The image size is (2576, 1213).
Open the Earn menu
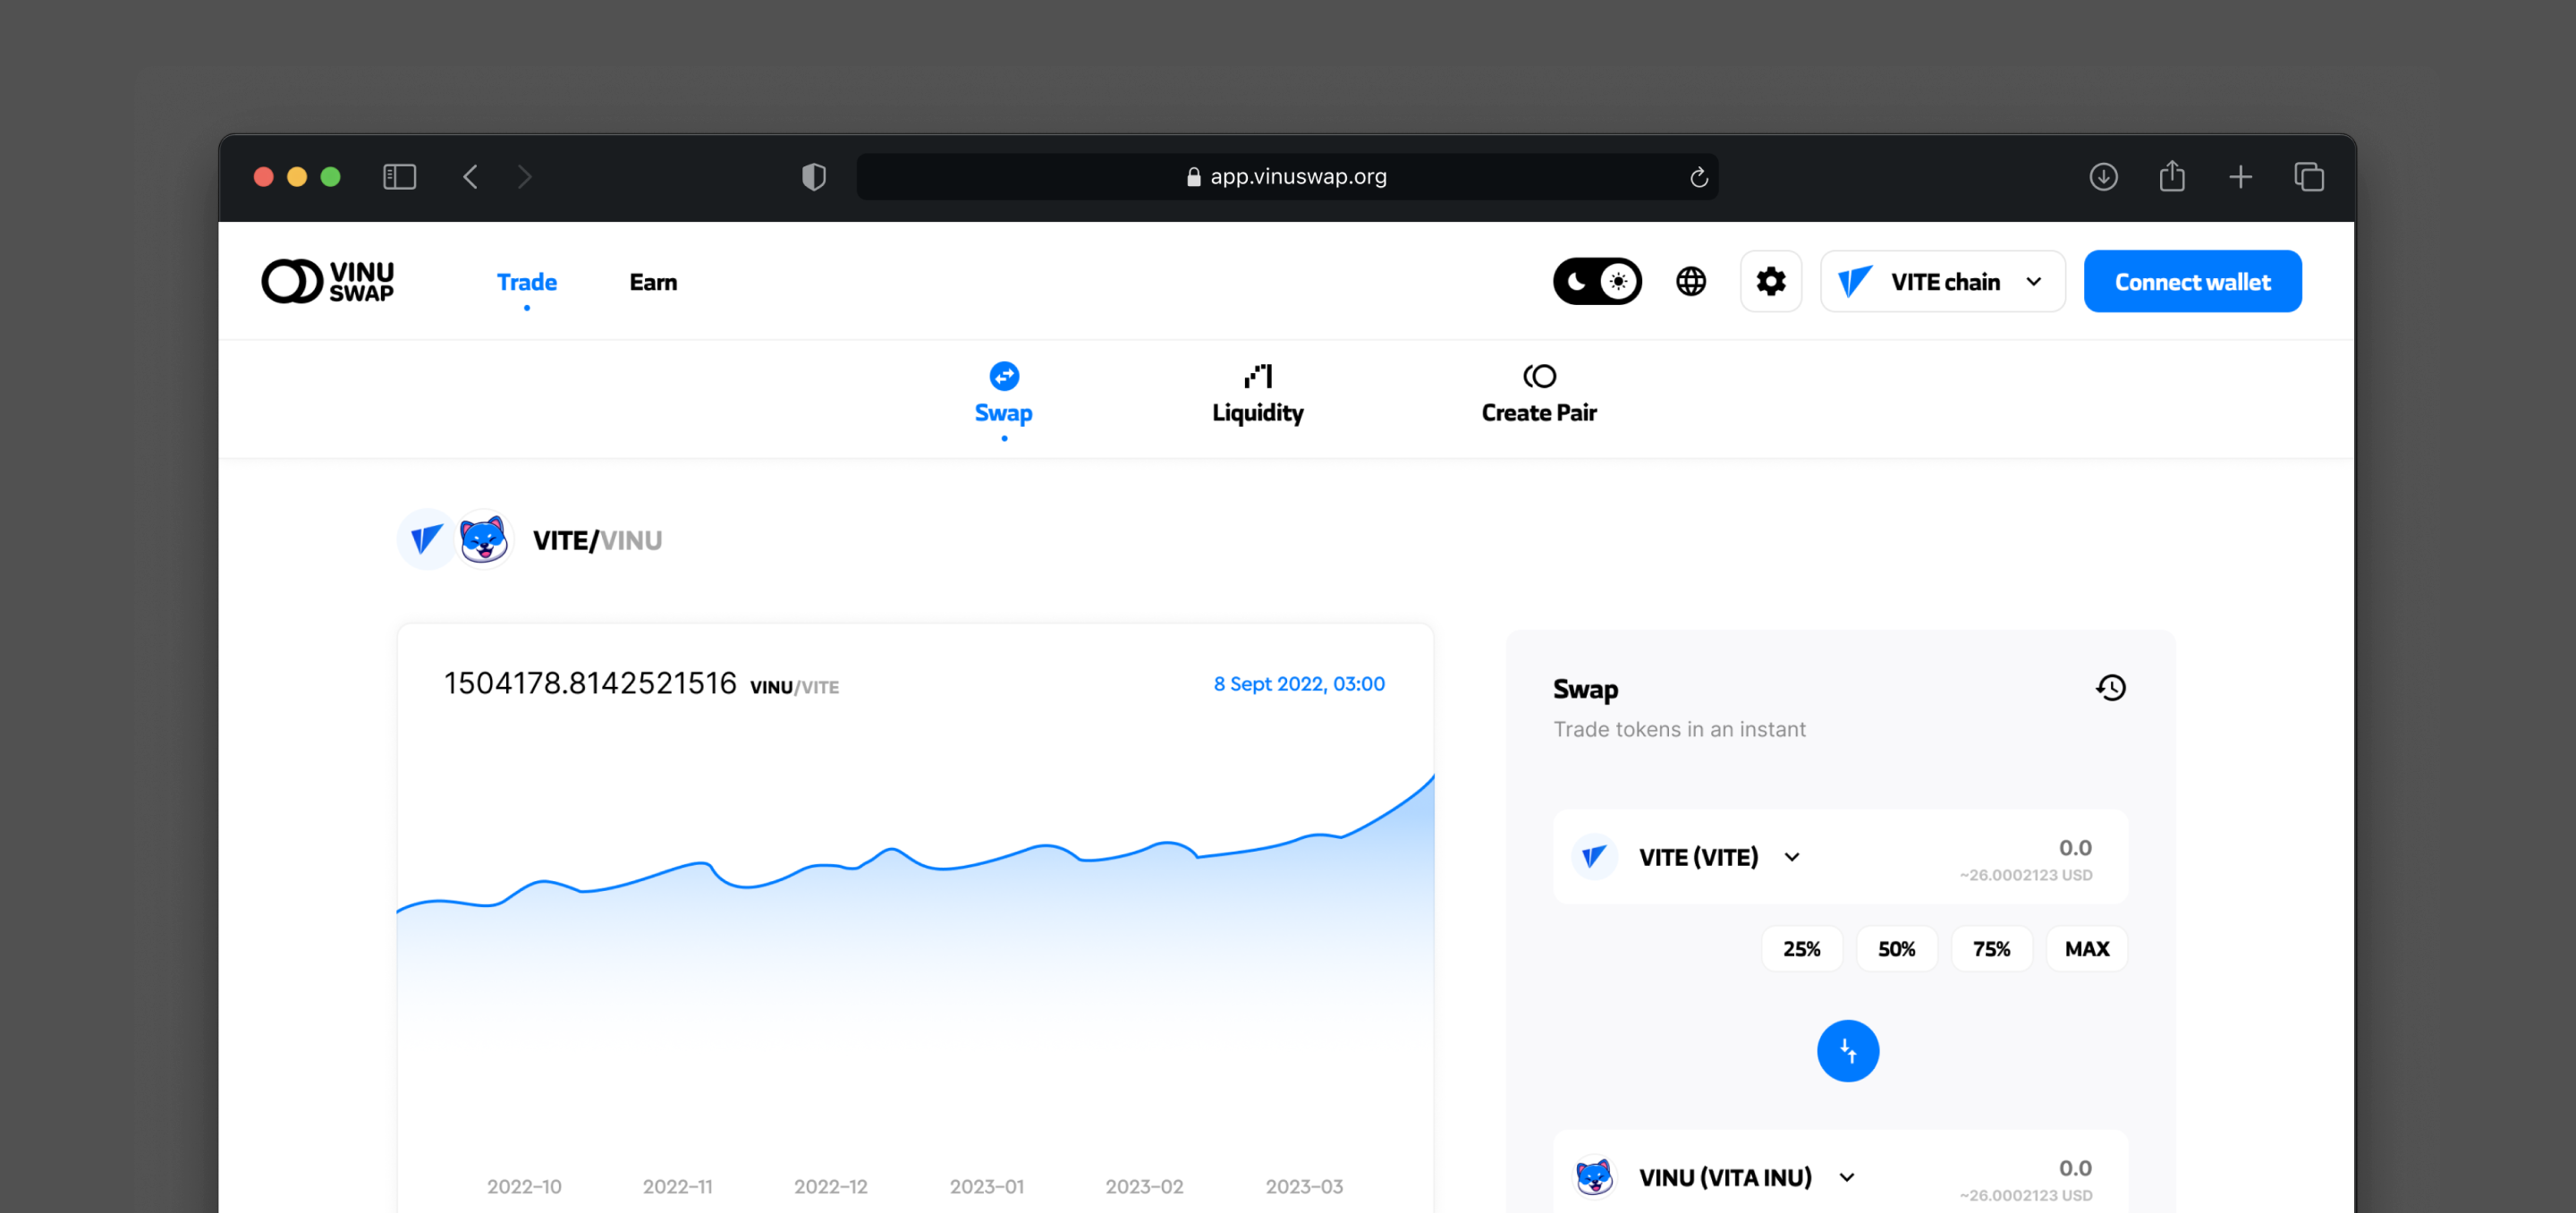(653, 282)
